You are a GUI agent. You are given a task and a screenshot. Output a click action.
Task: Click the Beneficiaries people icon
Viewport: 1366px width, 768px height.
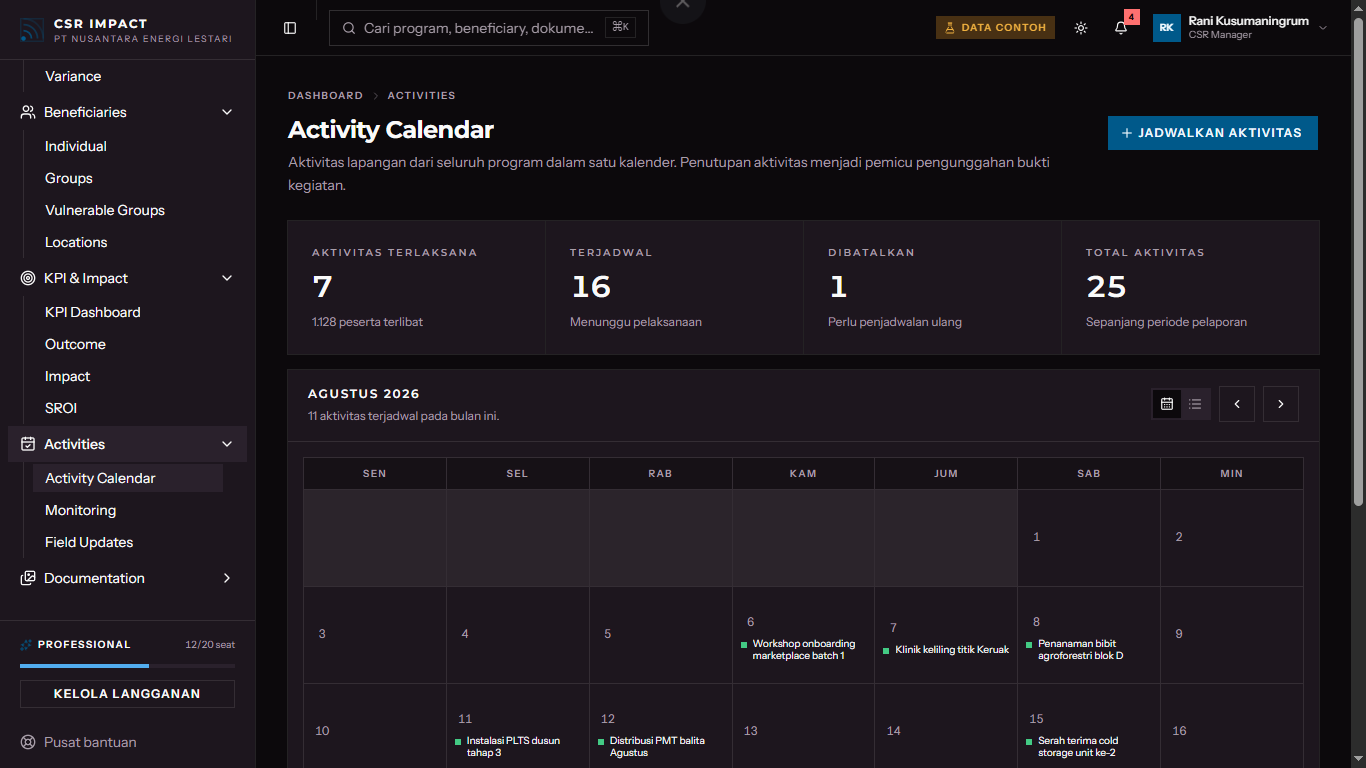point(28,112)
